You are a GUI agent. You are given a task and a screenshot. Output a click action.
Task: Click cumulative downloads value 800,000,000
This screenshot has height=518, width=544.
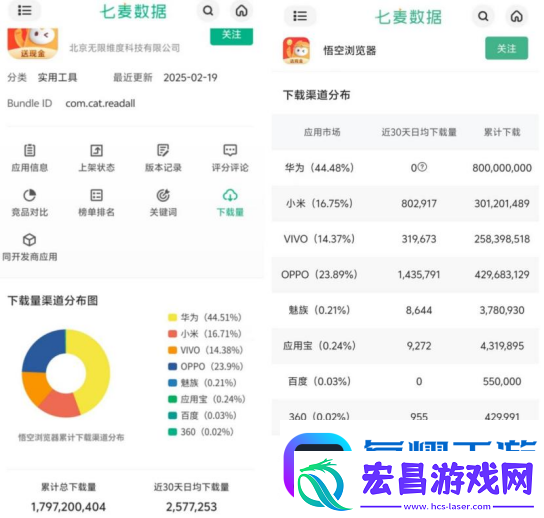(x=502, y=168)
